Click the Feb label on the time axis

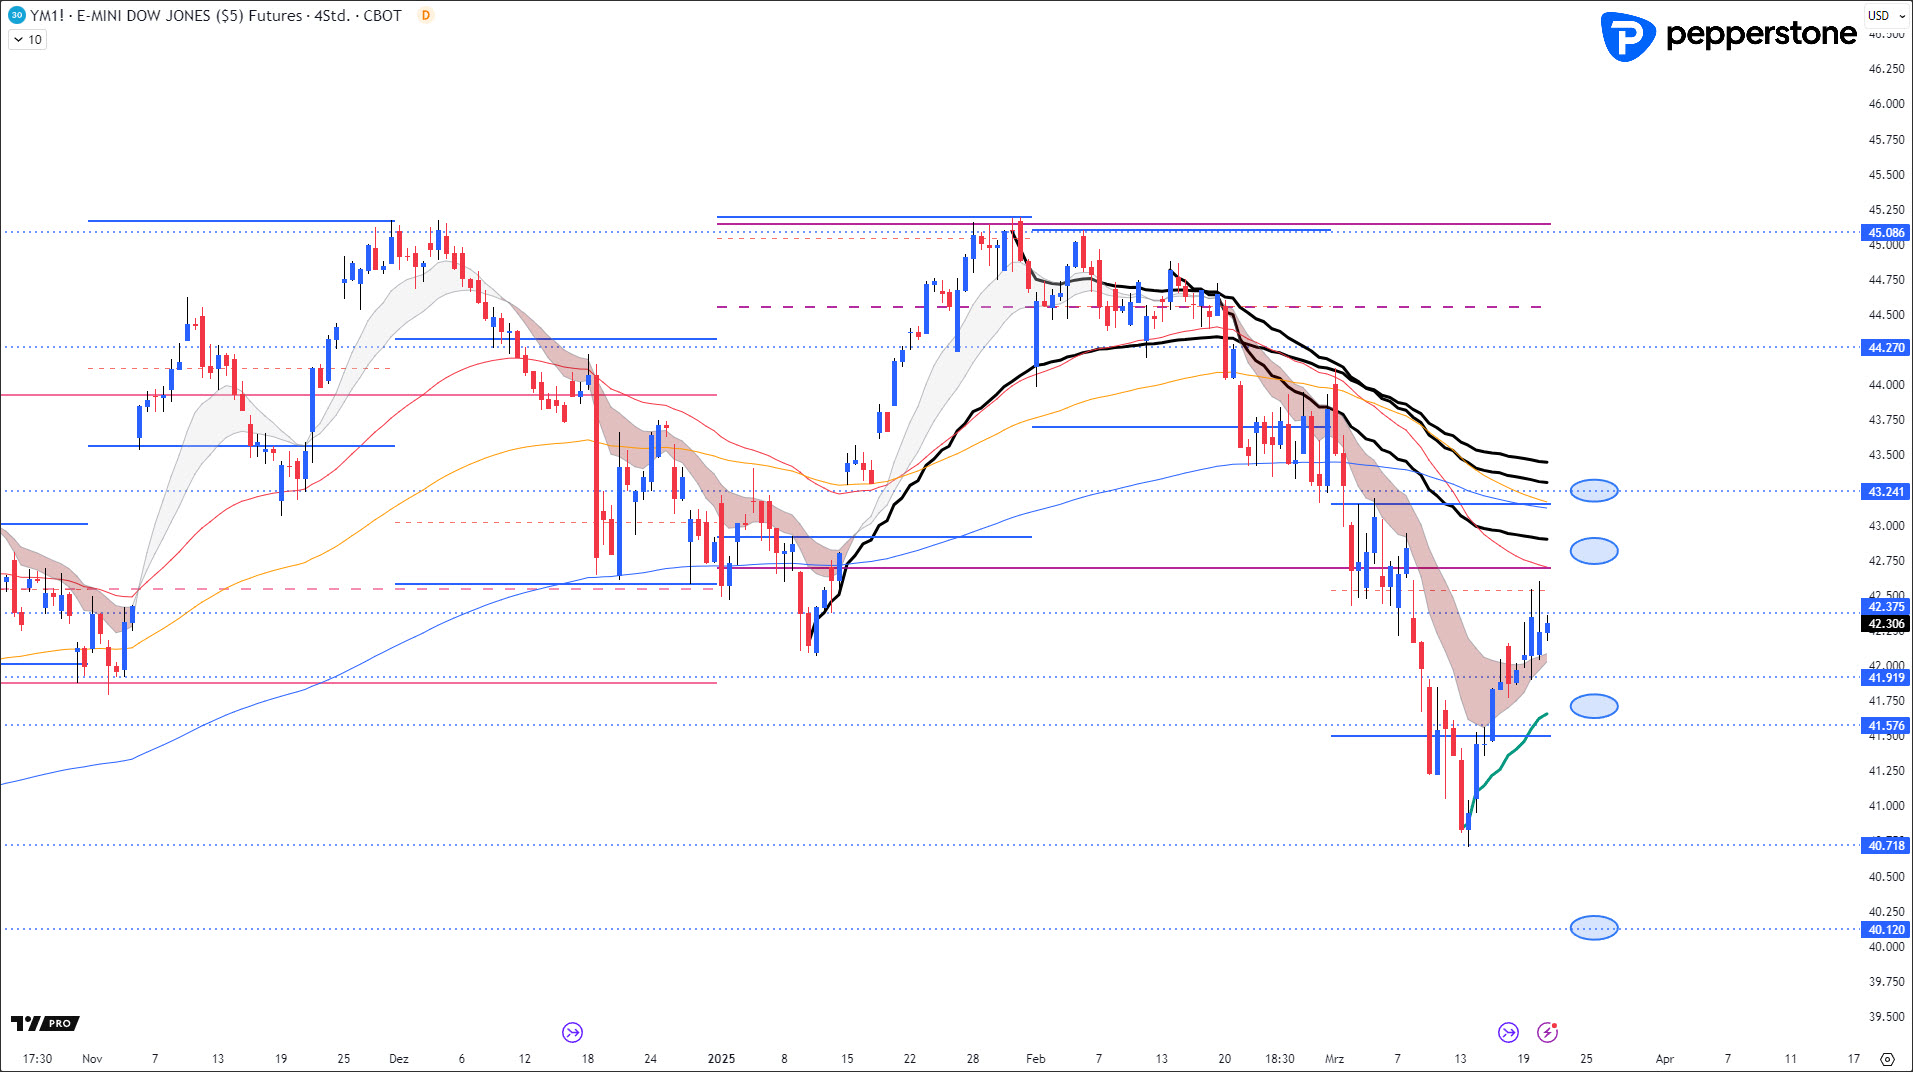(x=1035, y=1058)
